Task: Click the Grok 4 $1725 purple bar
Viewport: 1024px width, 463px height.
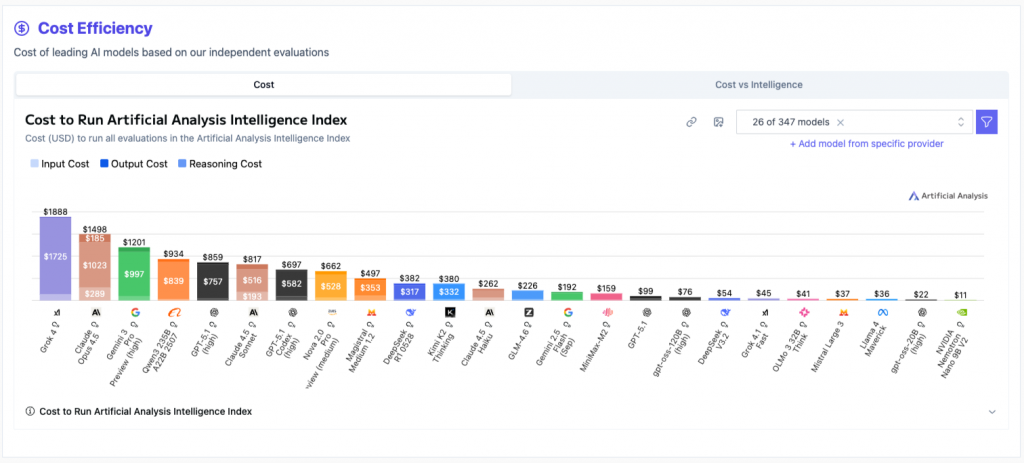Action: coord(55,257)
